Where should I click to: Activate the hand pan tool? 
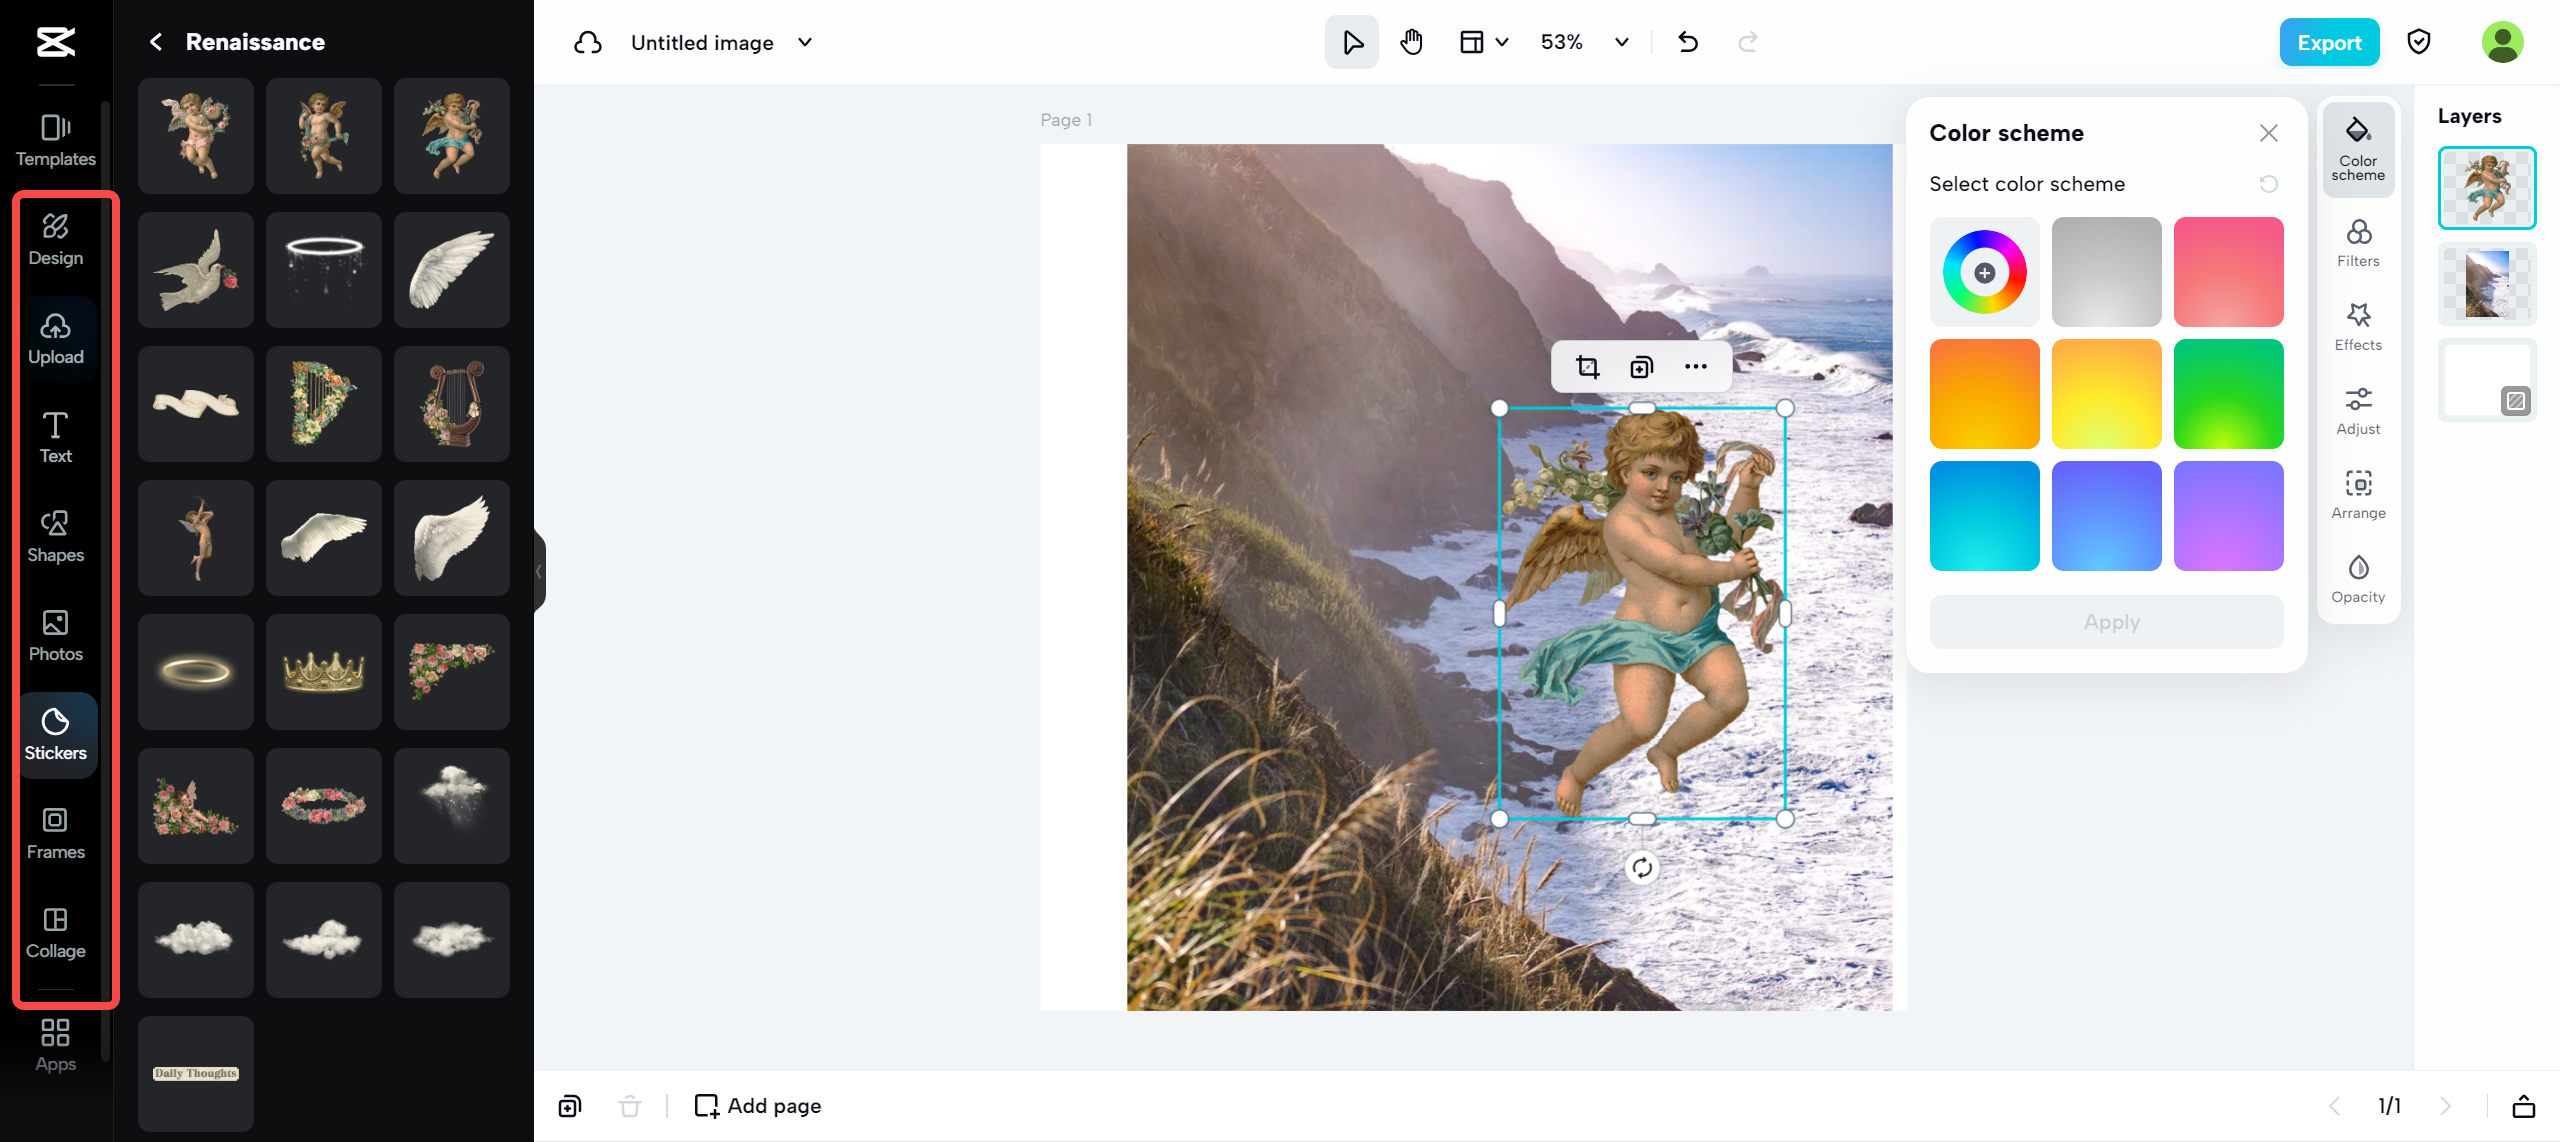1411,42
